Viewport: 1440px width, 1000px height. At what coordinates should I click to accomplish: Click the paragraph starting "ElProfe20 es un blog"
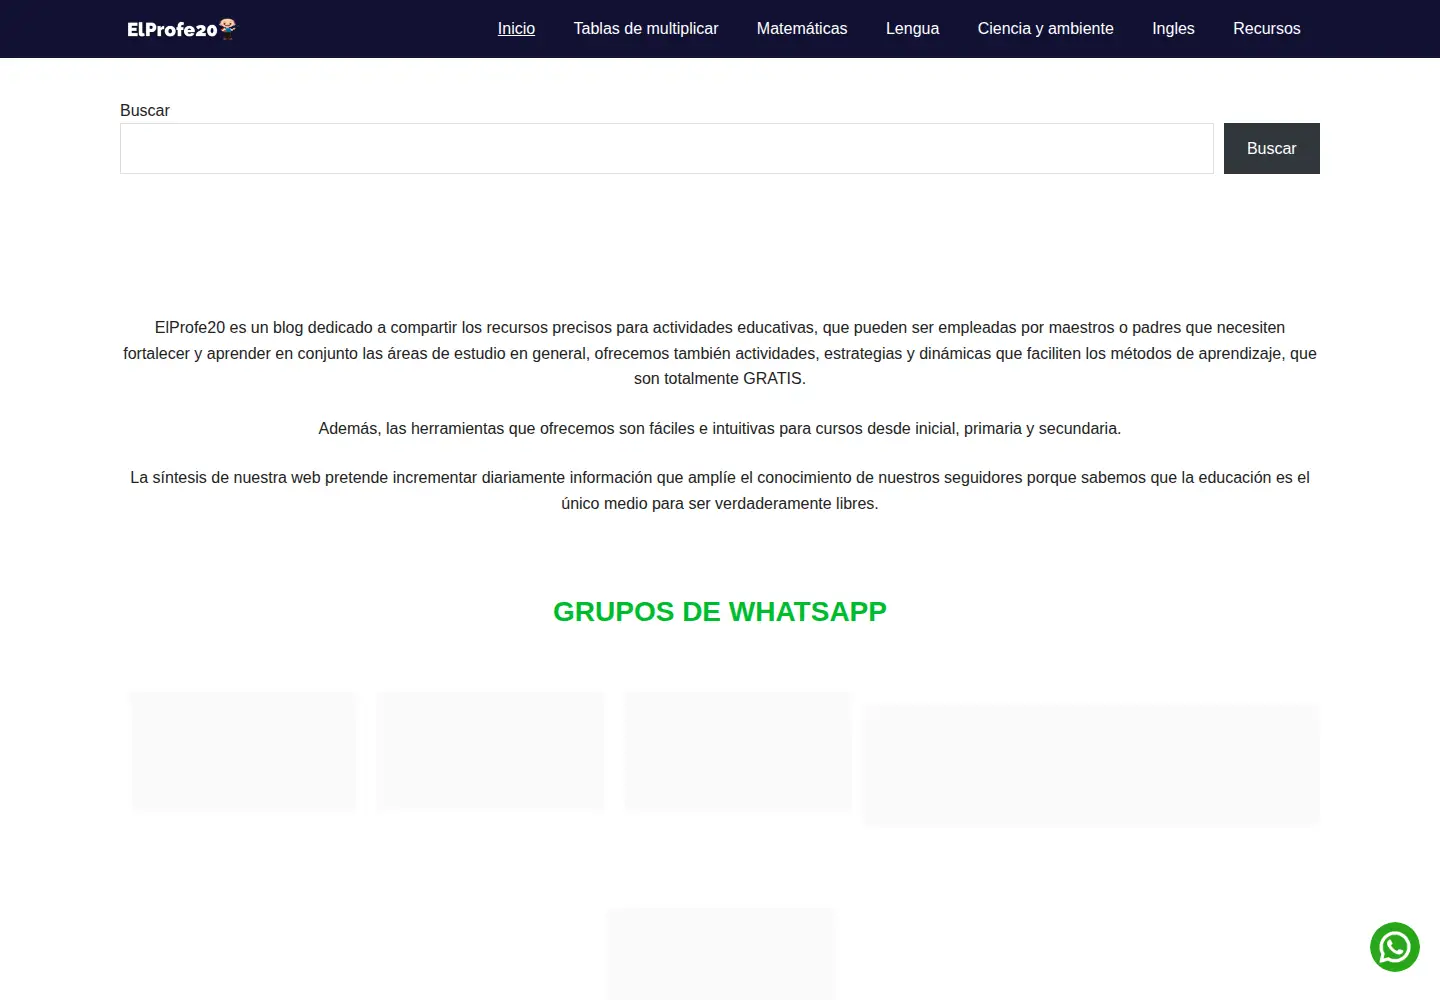[720, 353]
